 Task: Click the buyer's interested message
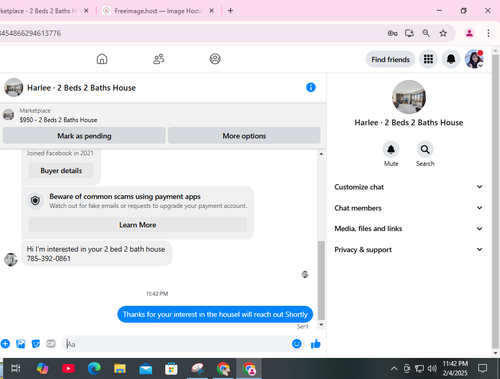click(x=97, y=254)
